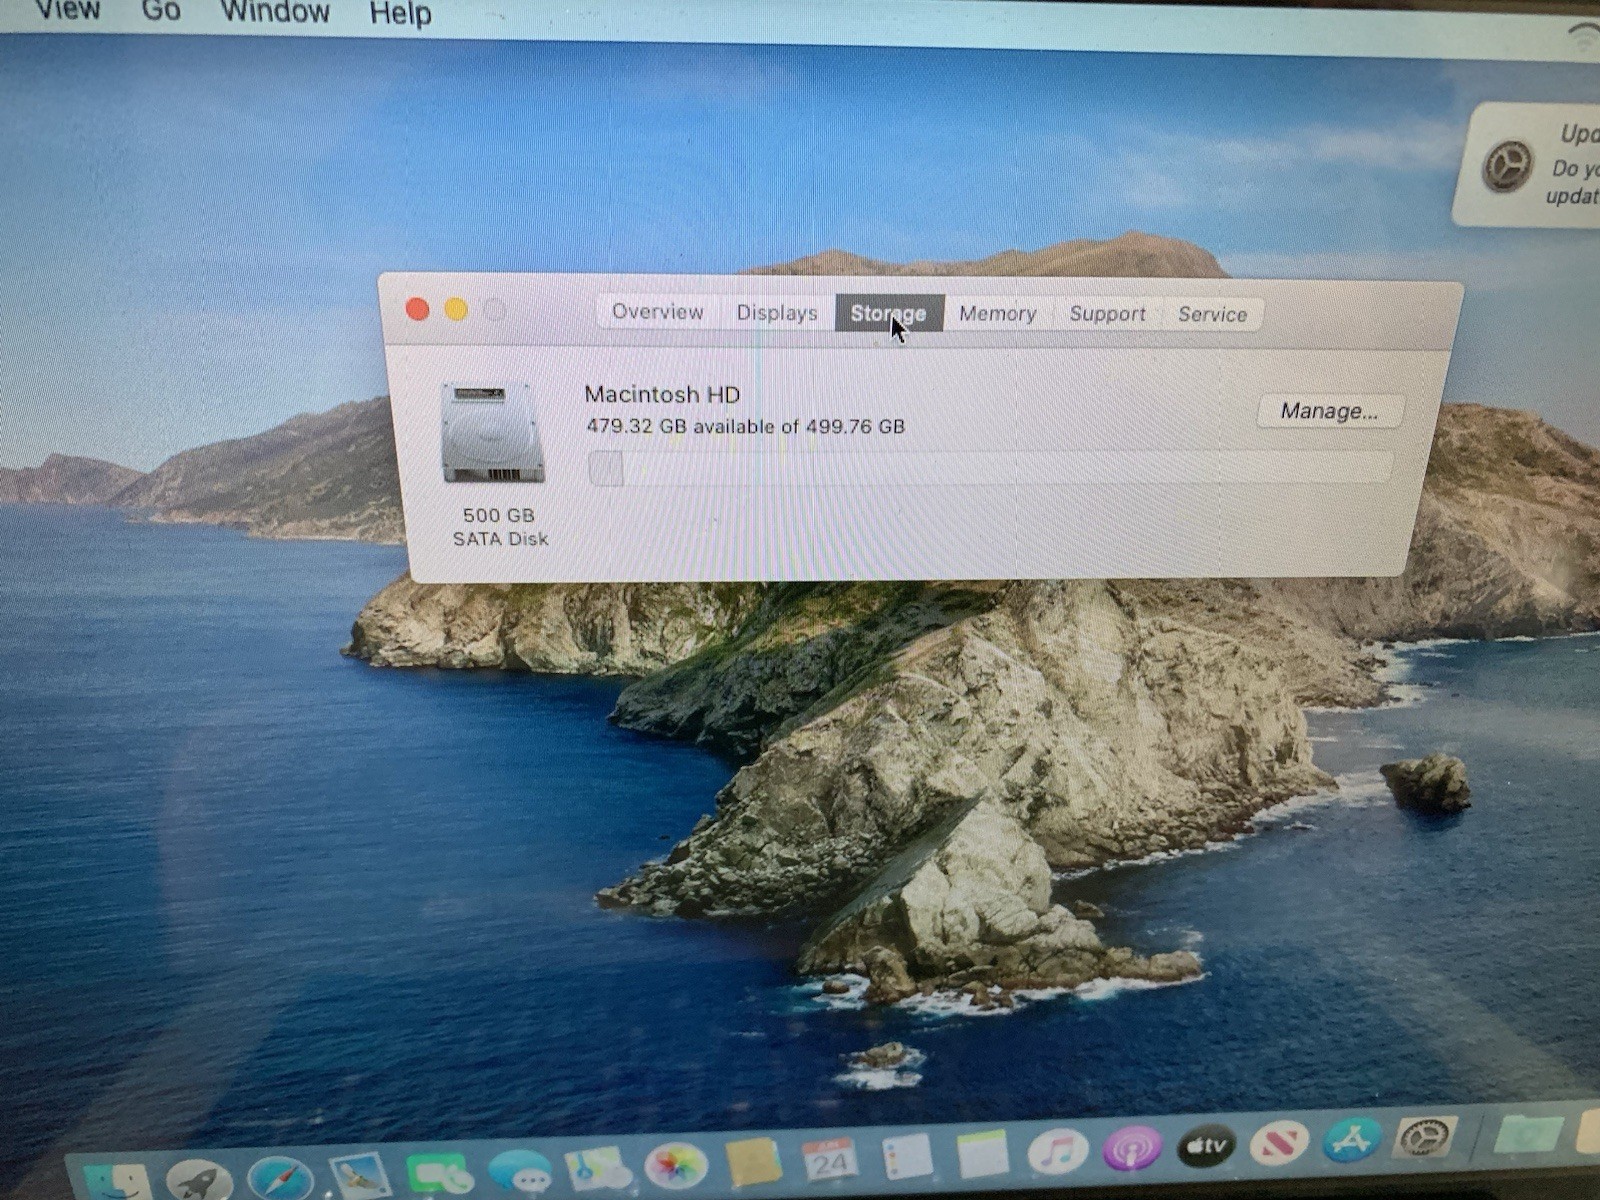Open System Preferences gear in Dock
This screenshot has width=1600, height=1200.
1424,1137
